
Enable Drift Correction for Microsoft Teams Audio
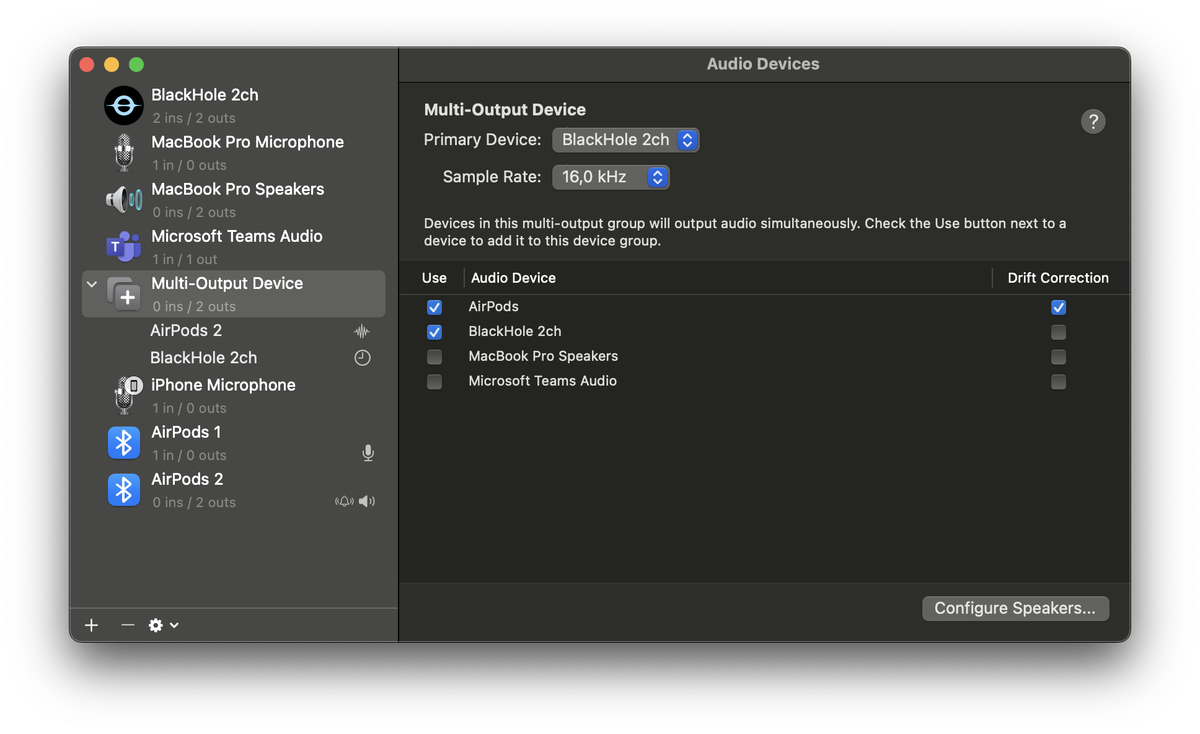click(x=1058, y=382)
